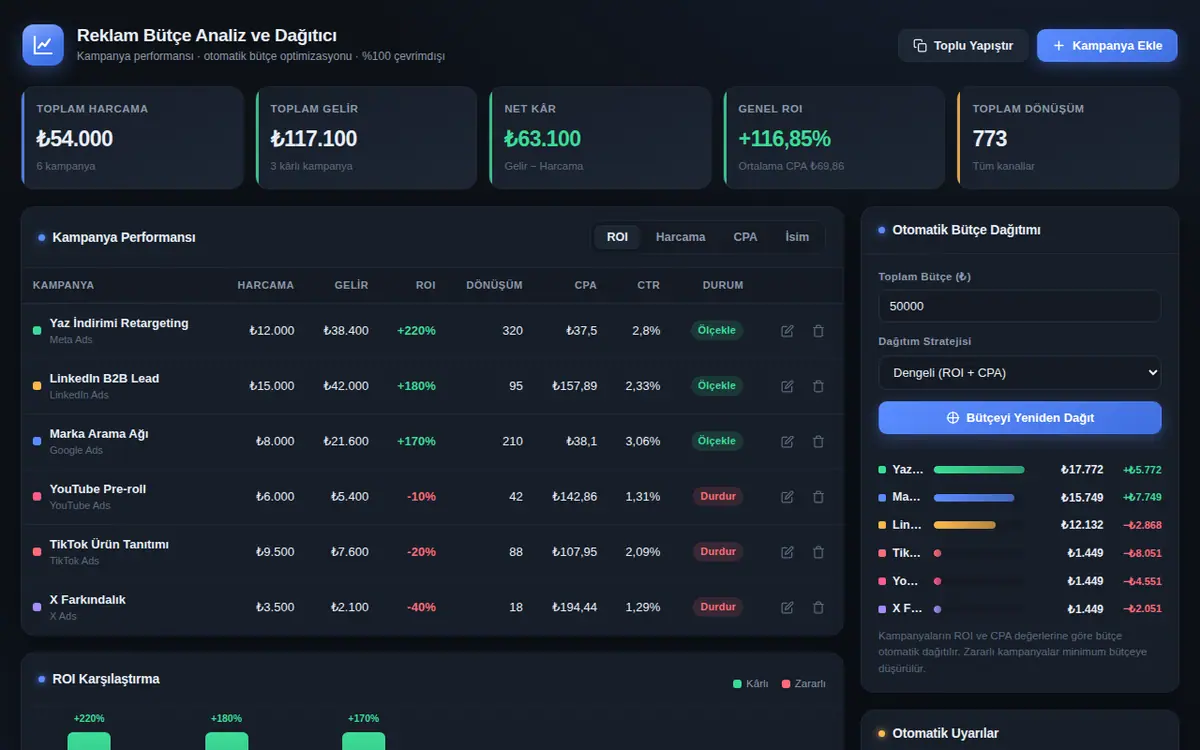Delete the Marka Arama Ağı campaign

818,441
